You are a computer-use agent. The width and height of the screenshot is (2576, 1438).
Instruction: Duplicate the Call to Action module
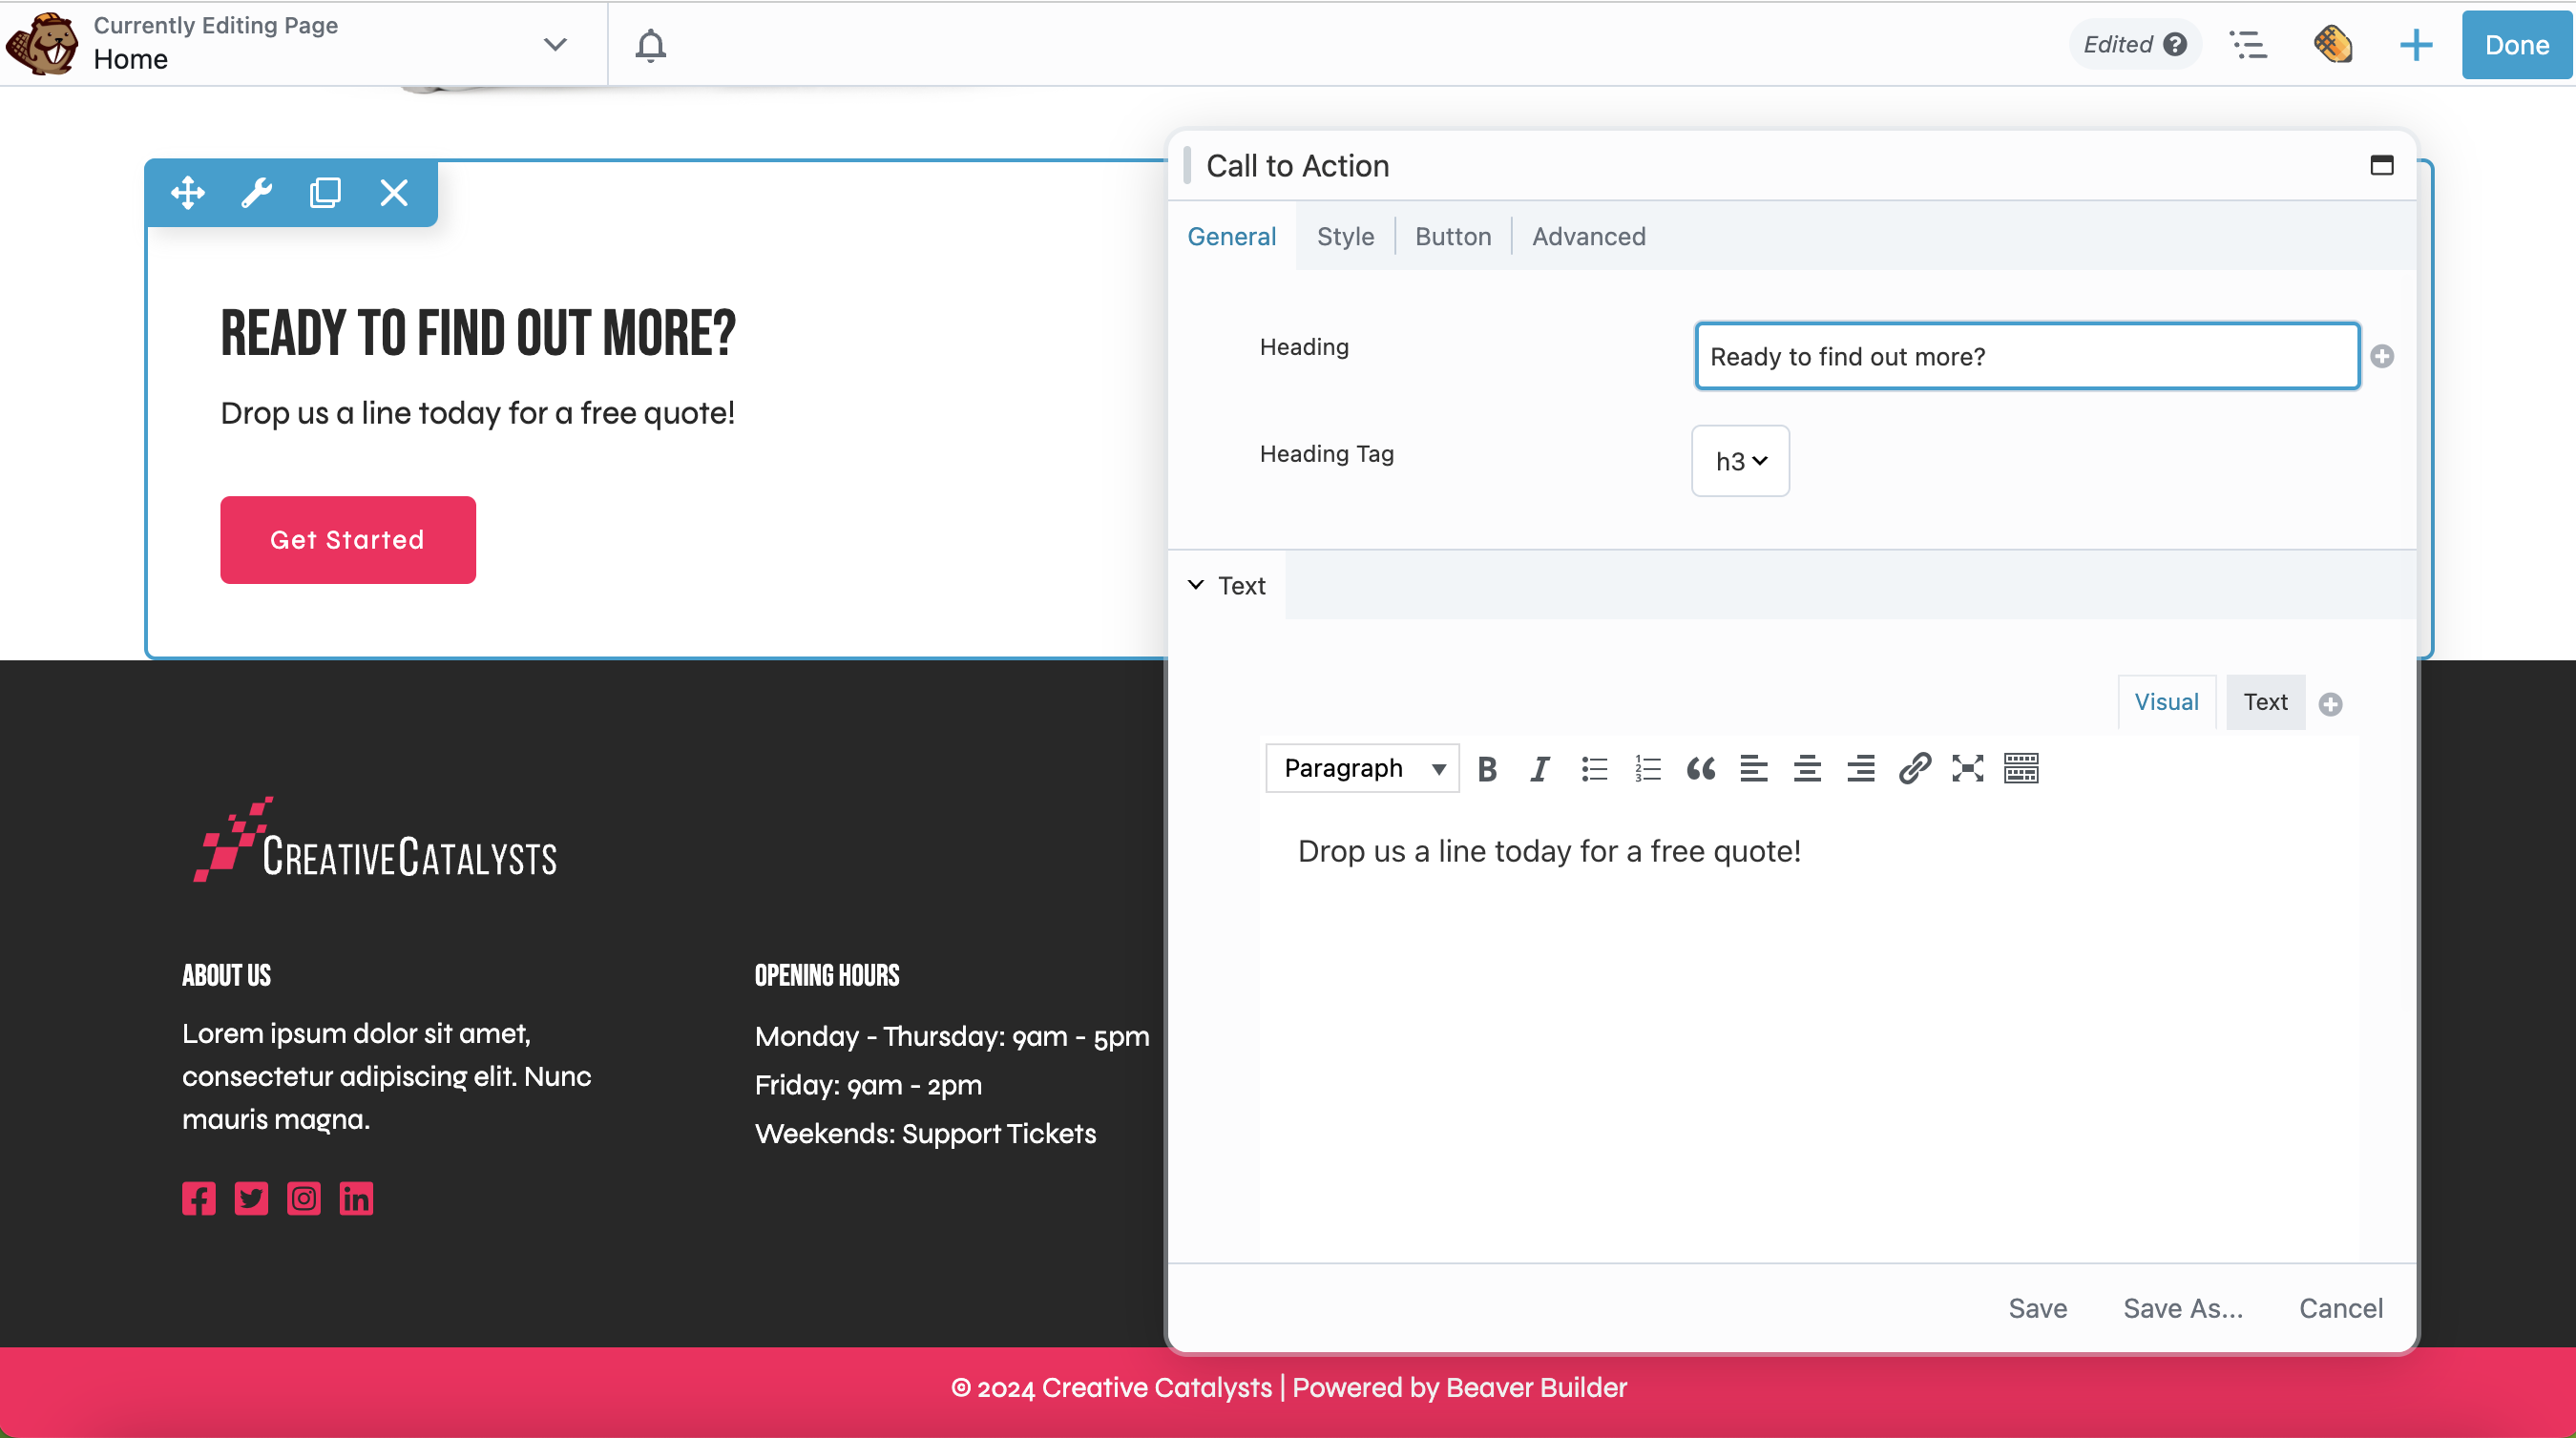pyautogui.click(x=324, y=192)
